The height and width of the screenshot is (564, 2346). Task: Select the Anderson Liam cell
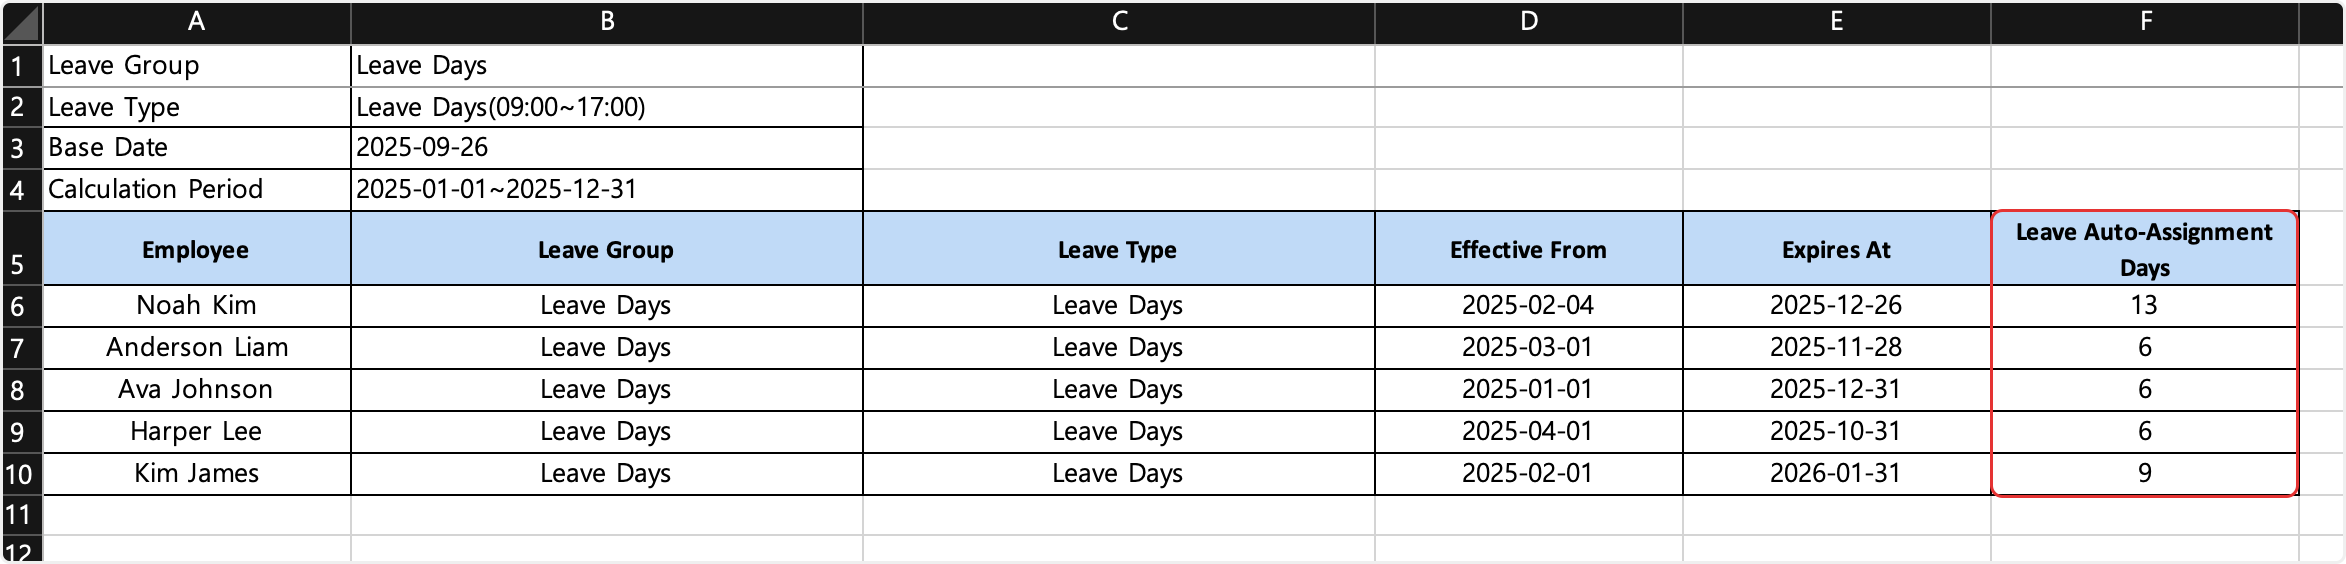point(196,348)
